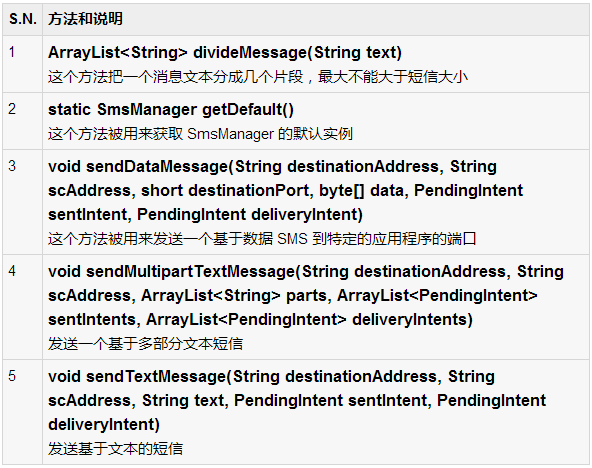592x468 pixels.
Task: Click row number 1 cell
Action: pos(23,64)
